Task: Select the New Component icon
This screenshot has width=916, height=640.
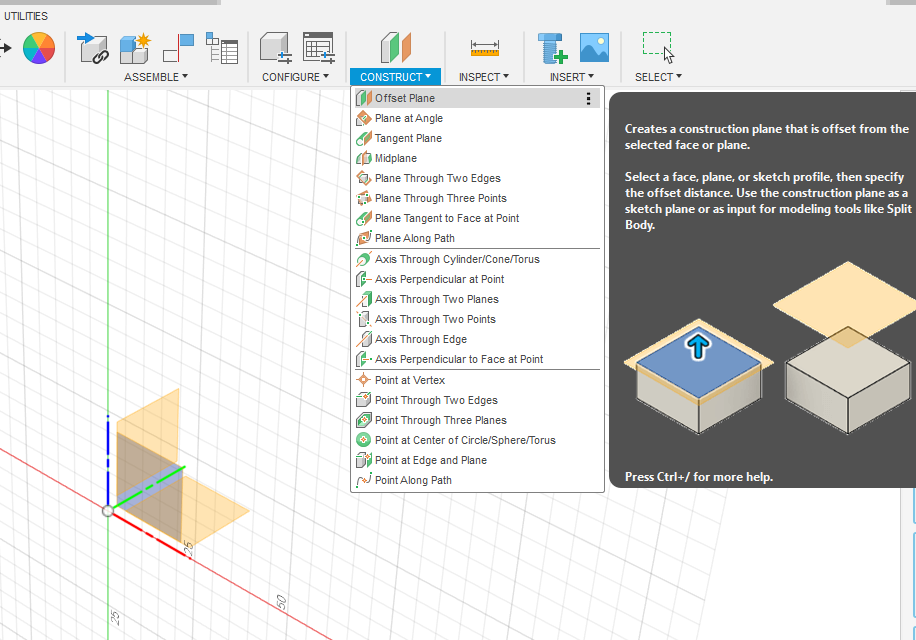Action: click(134, 47)
